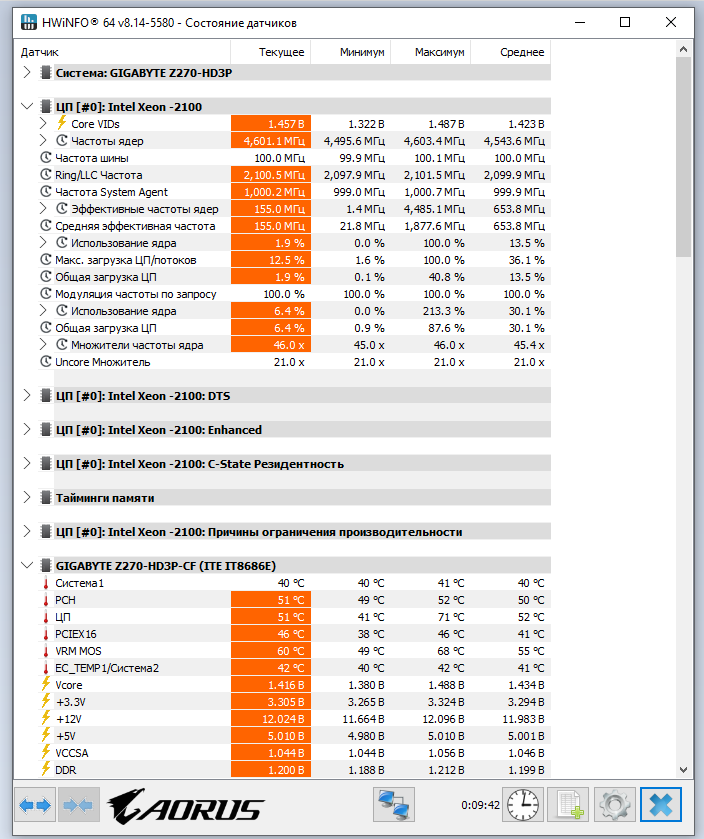Click the clock icon beside Частота шины
This screenshot has width=704, height=839.
[46, 158]
